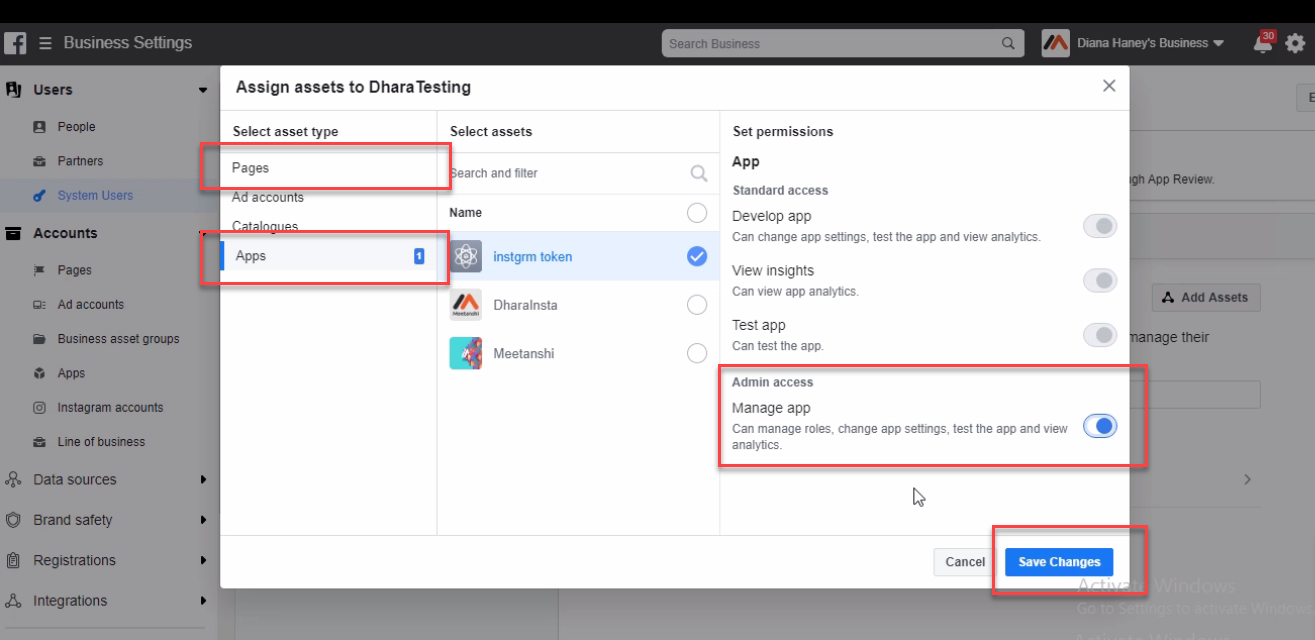This screenshot has height=640, width=1315.
Task: Click search magnifier in Select assets
Action: pos(699,173)
